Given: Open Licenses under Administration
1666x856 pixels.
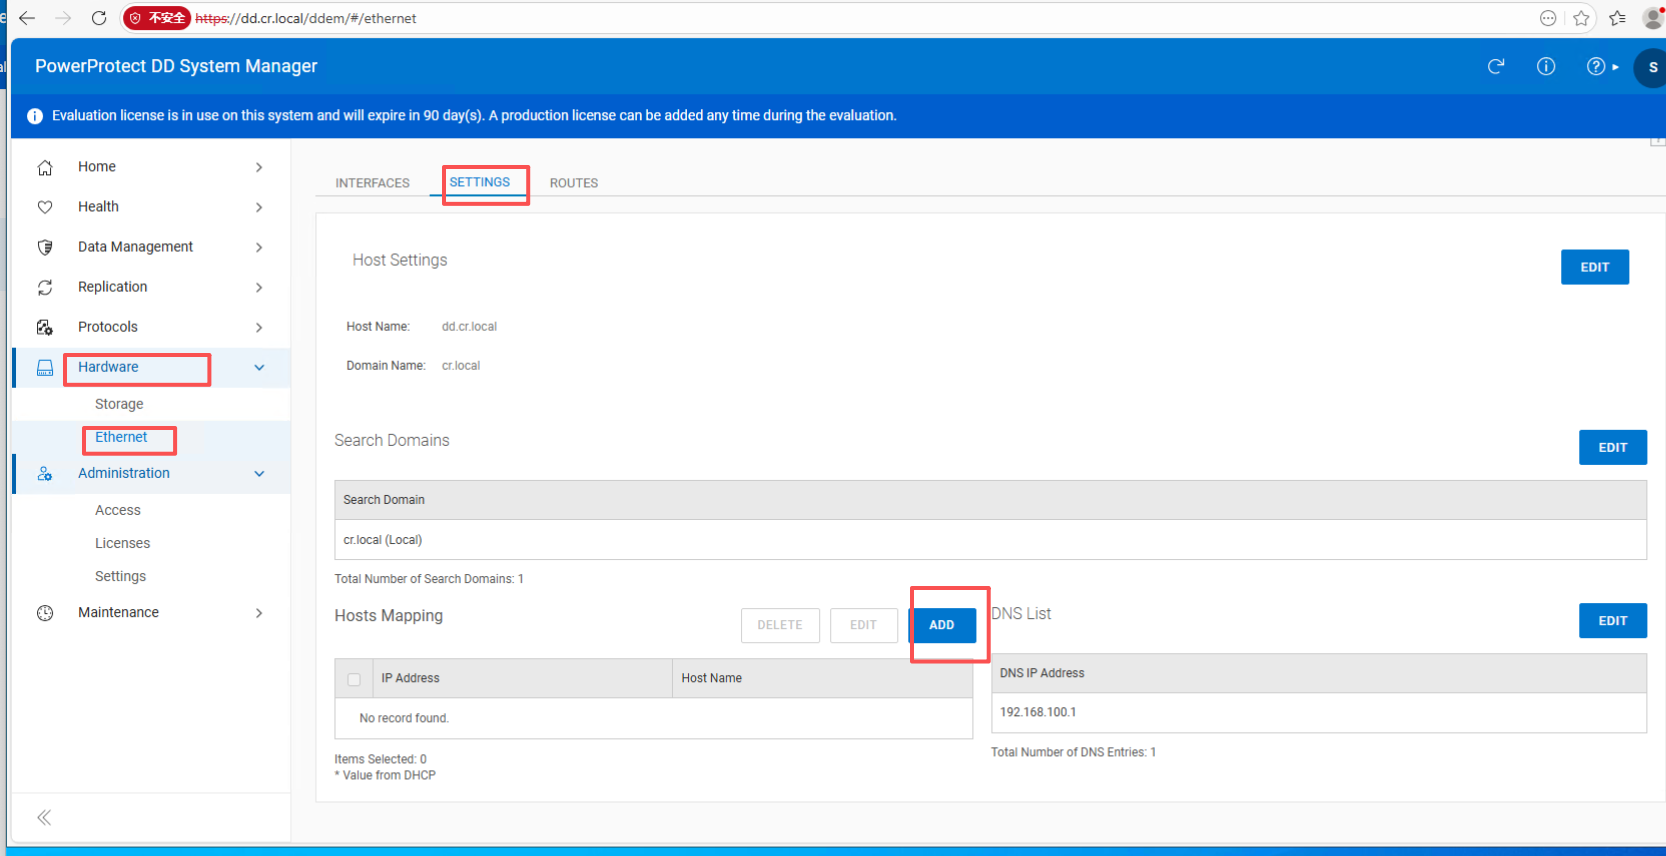Looking at the screenshot, I should (122, 543).
